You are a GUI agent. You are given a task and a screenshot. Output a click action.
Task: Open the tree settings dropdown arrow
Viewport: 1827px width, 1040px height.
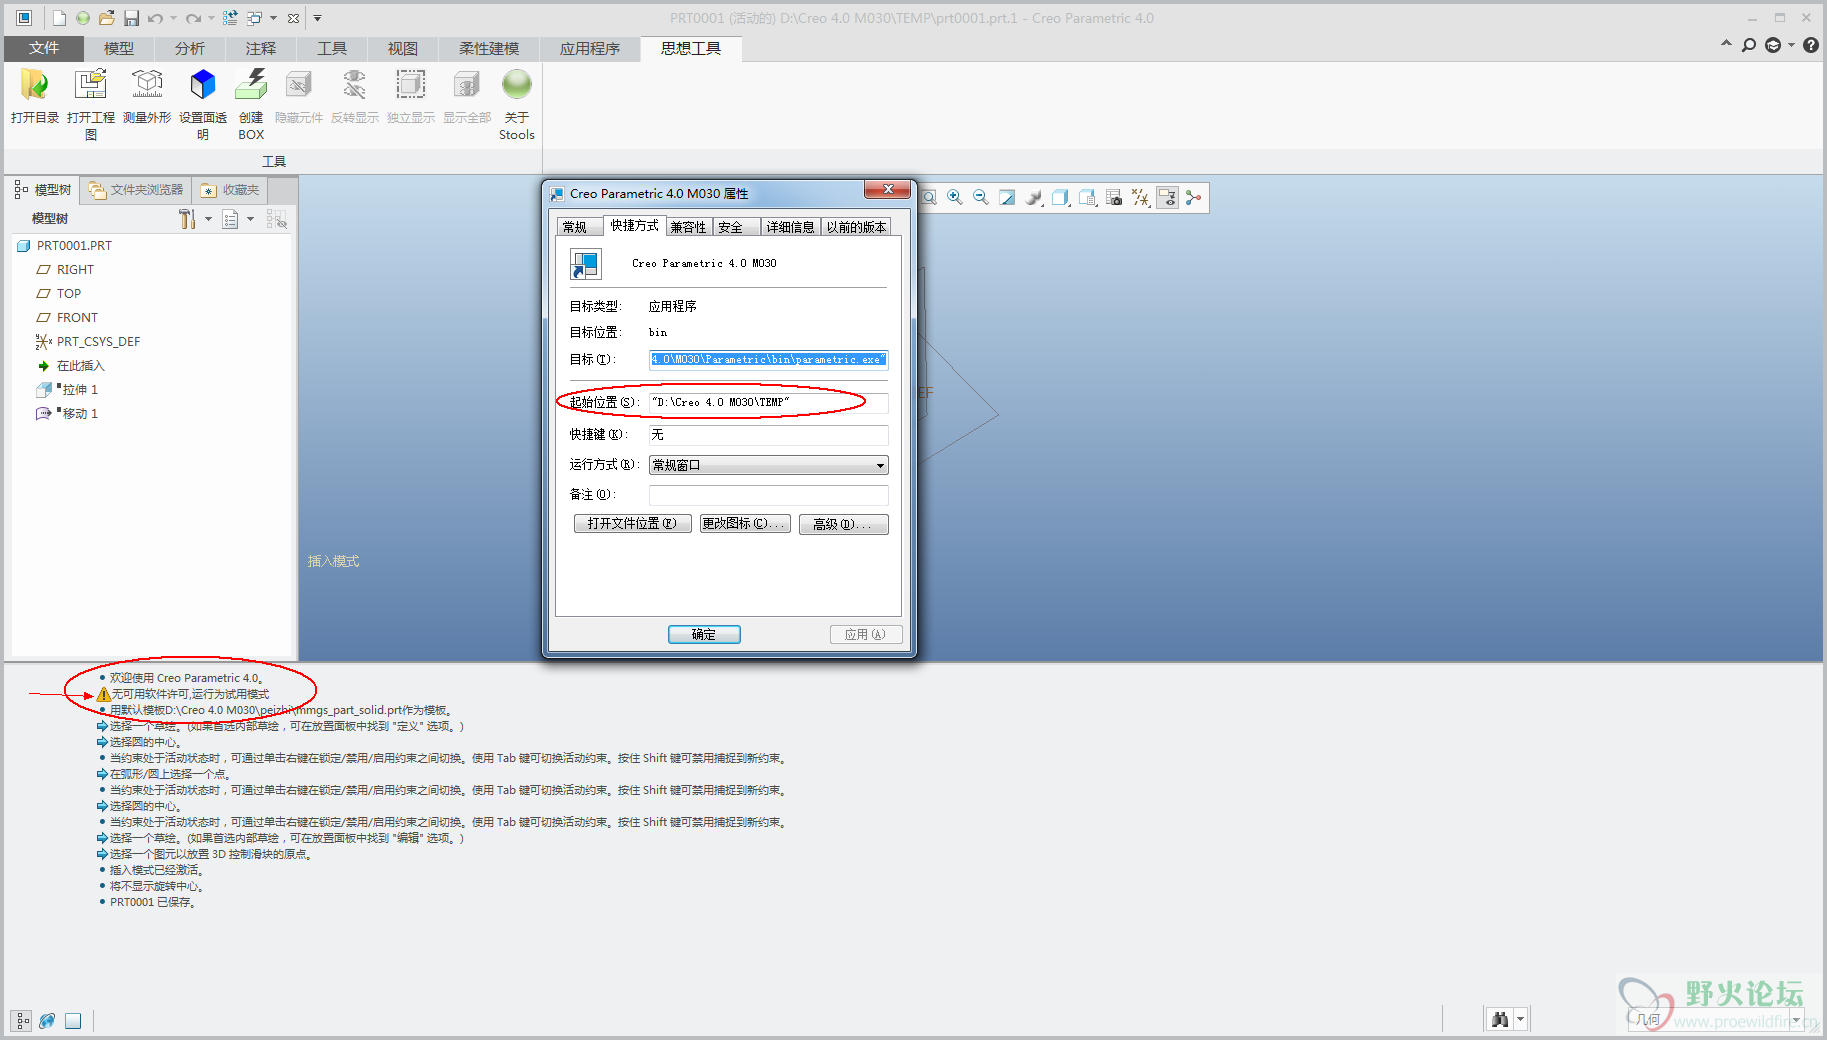(208, 219)
